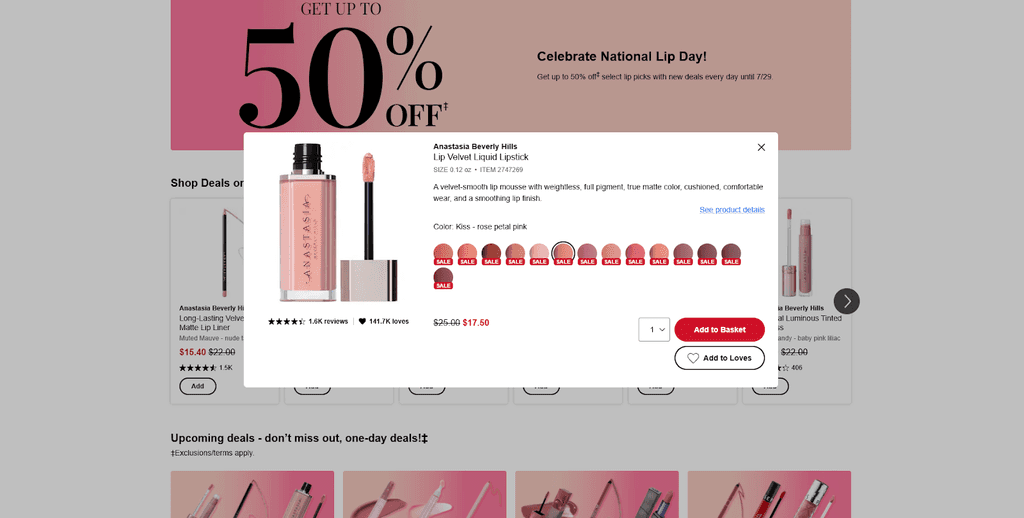Click the 1.6K reviews count
Image resolution: width=1024 pixels, height=518 pixels.
tap(328, 321)
